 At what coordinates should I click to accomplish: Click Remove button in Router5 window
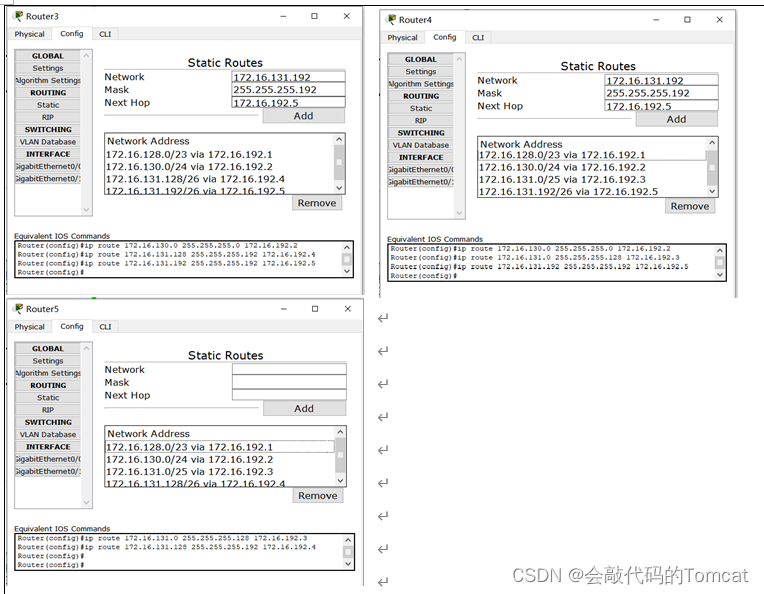click(x=318, y=496)
